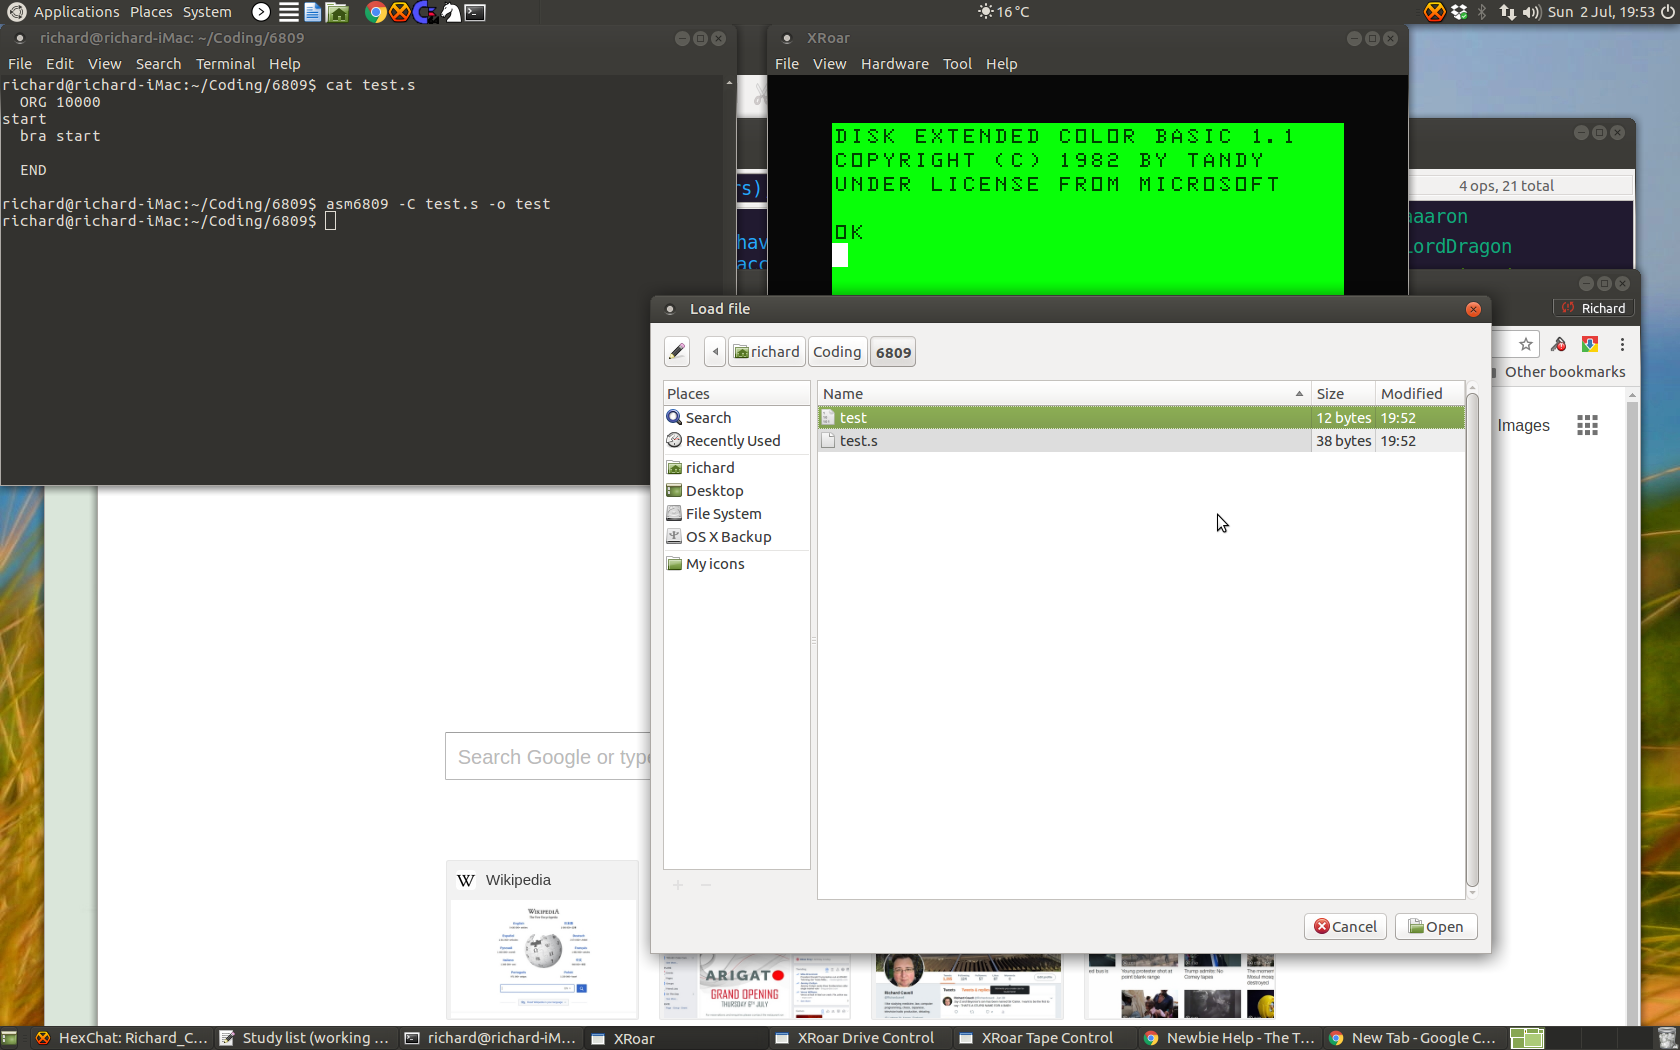Image resolution: width=1680 pixels, height=1050 pixels.
Task: Open the terminal Search menu
Action: (x=158, y=64)
